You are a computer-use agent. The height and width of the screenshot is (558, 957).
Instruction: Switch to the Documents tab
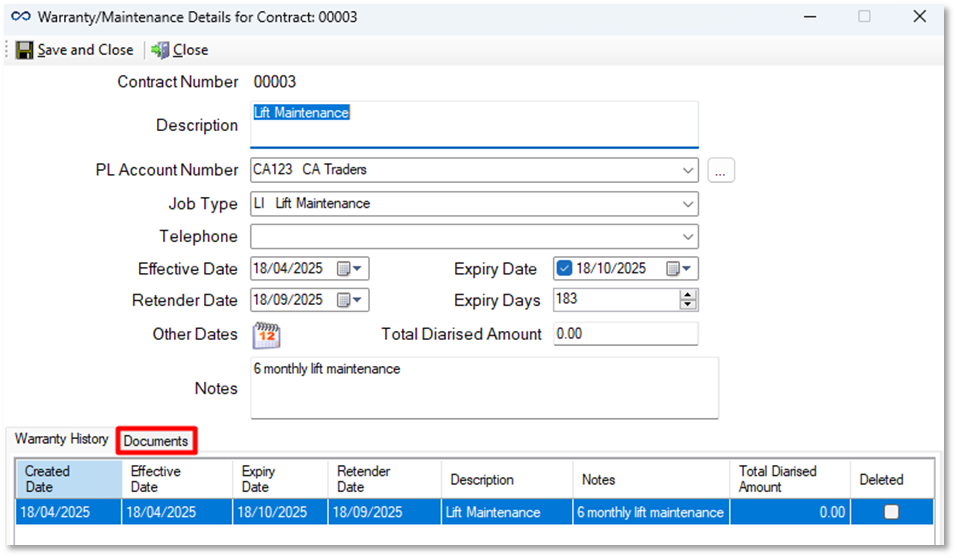click(156, 441)
